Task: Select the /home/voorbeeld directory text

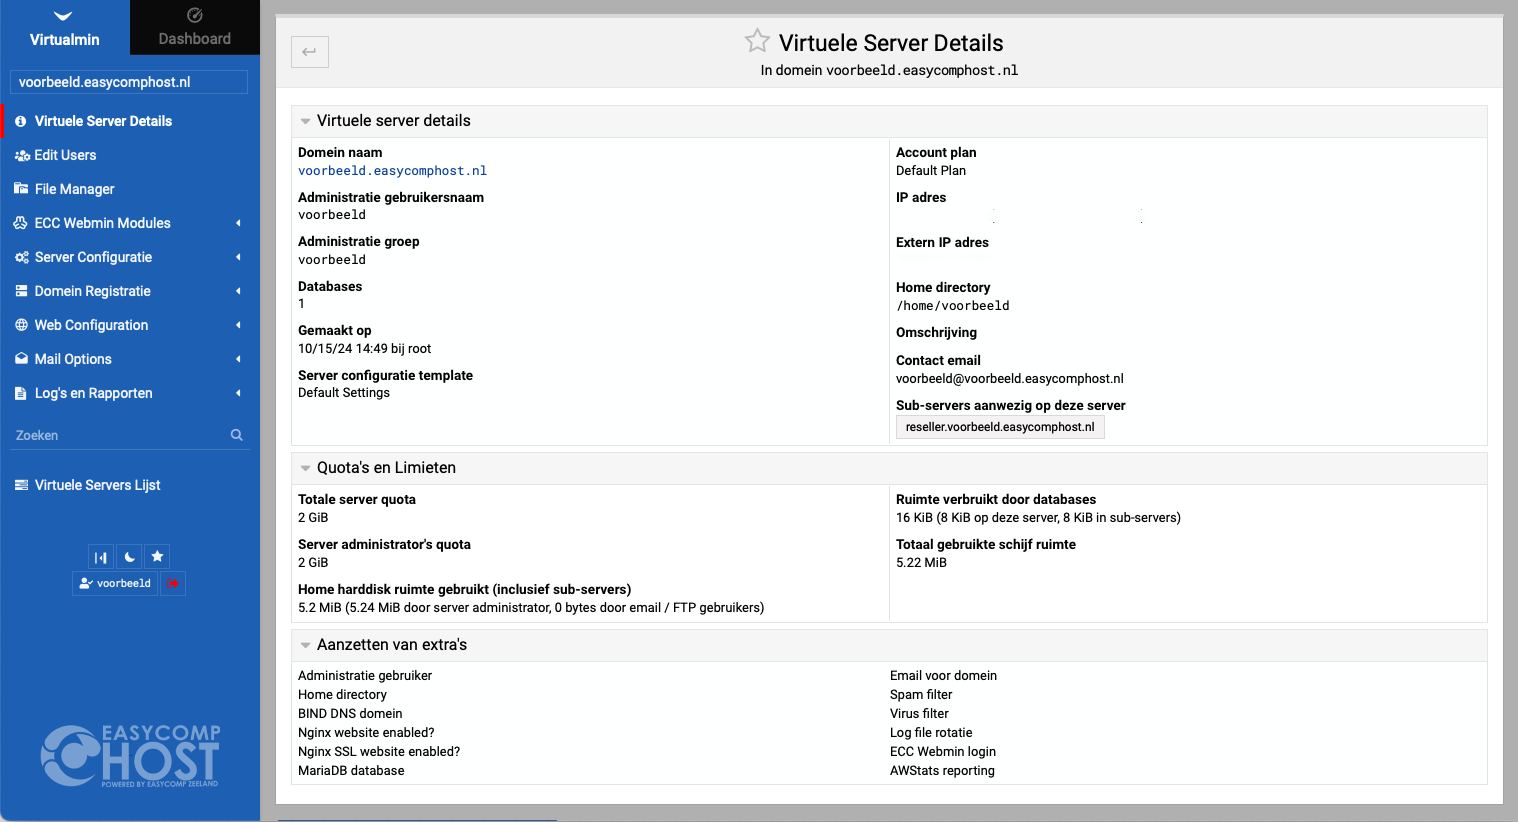Action: [x=953, y=306]
